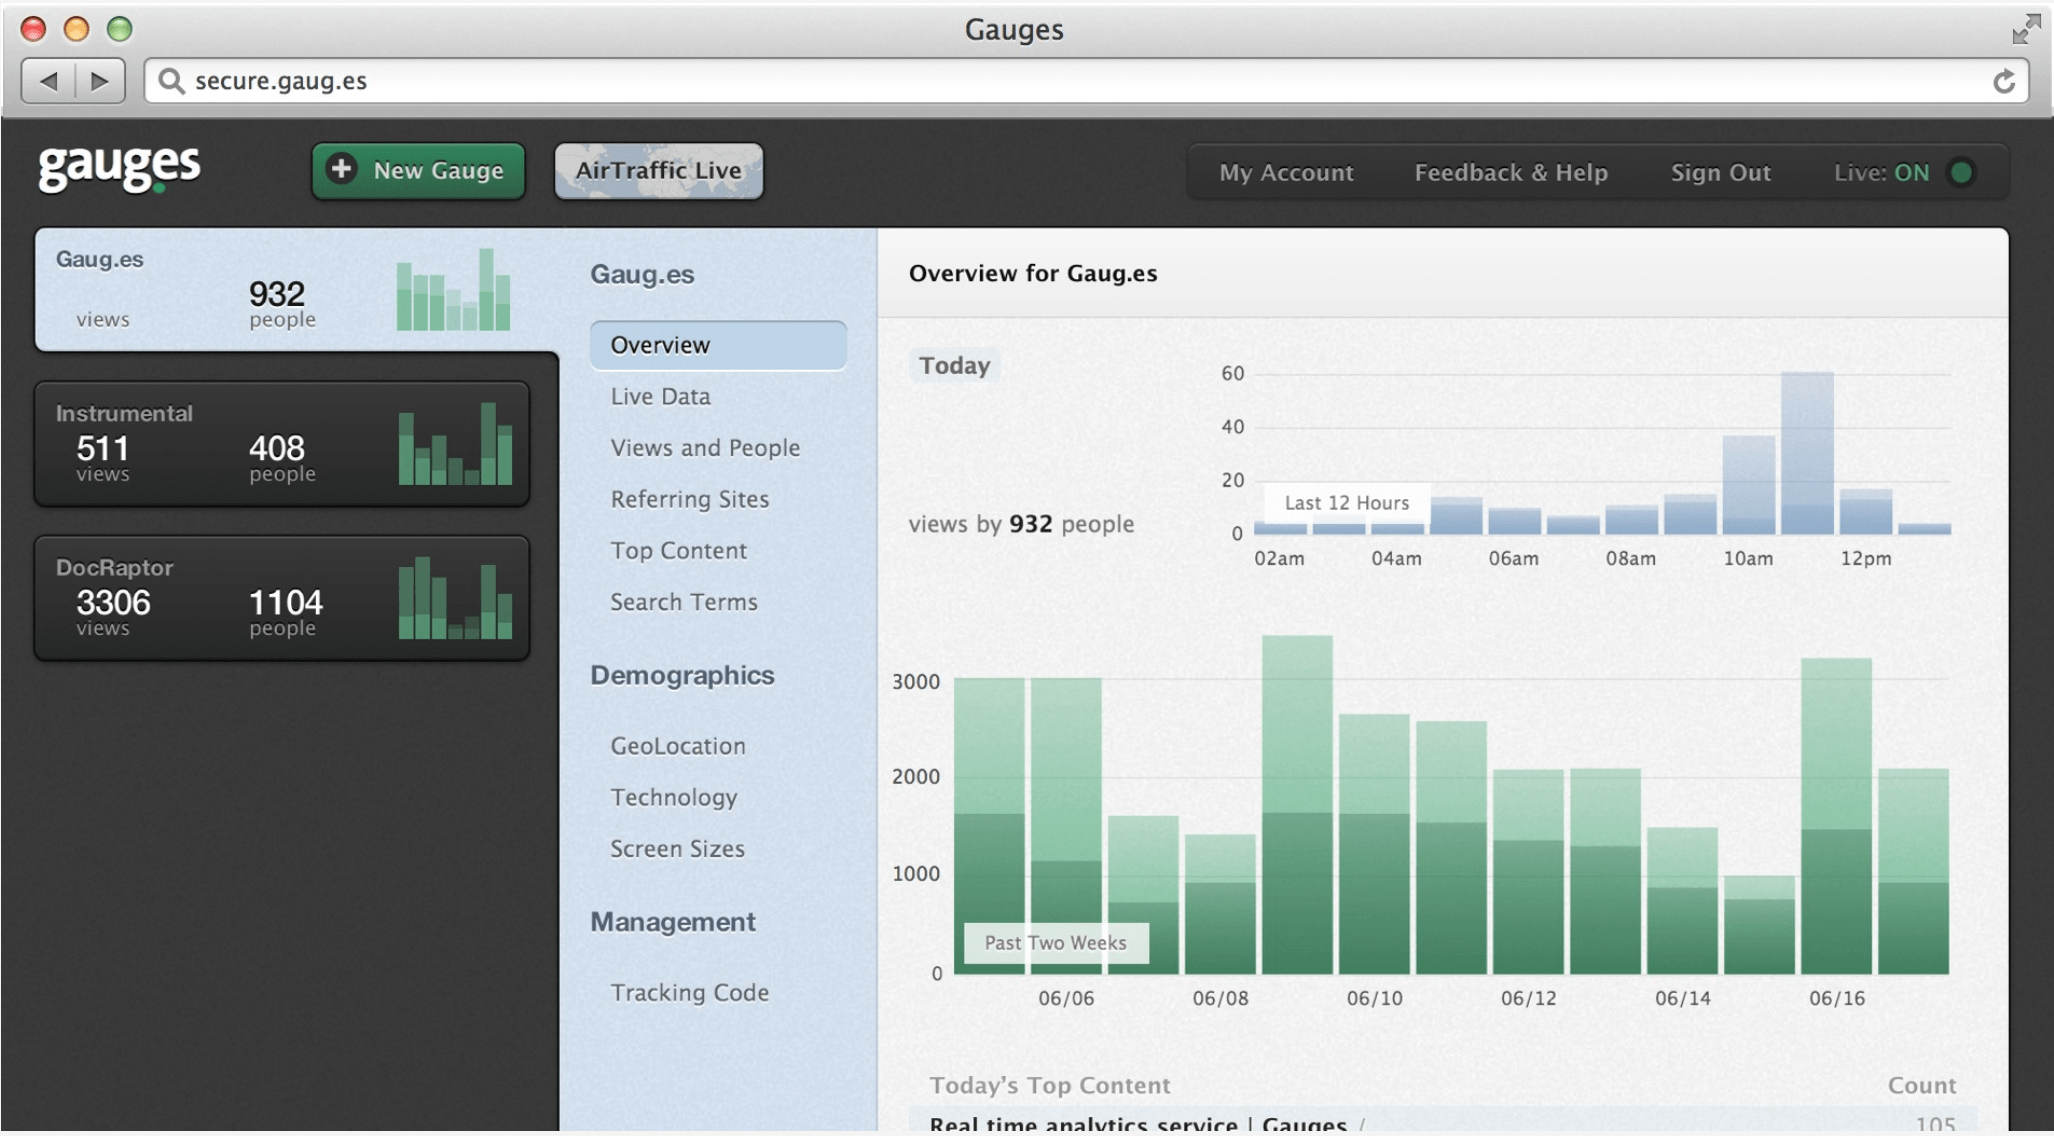Click the Technology demographics option
Image resolution: width=2054 pixels, height=1136 pixels.
click(673, 796)
